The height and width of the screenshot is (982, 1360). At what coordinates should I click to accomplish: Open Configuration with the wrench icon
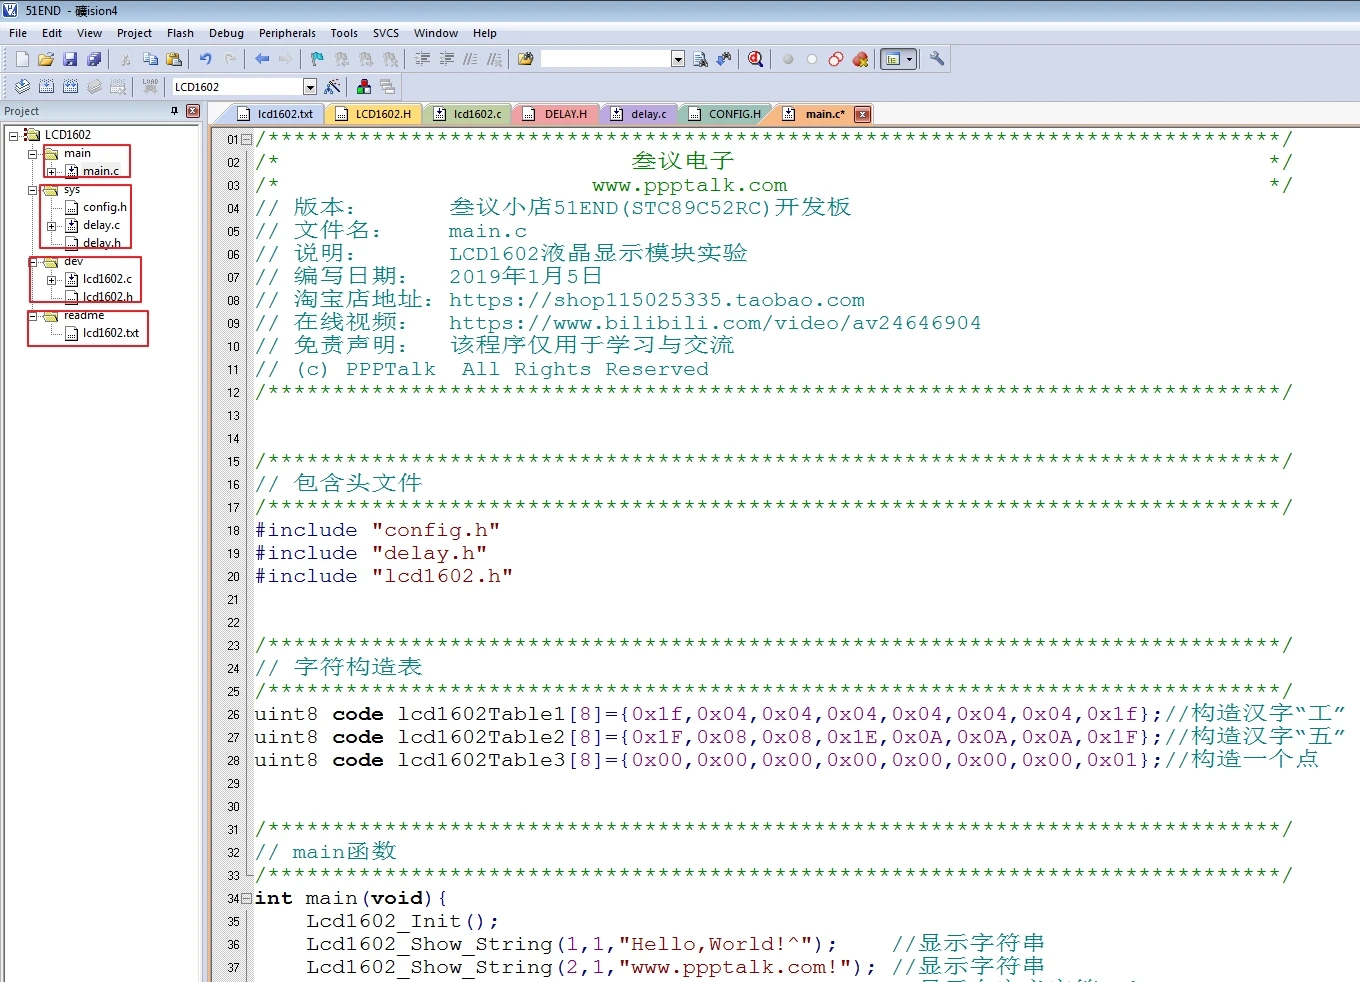point(937,59)
